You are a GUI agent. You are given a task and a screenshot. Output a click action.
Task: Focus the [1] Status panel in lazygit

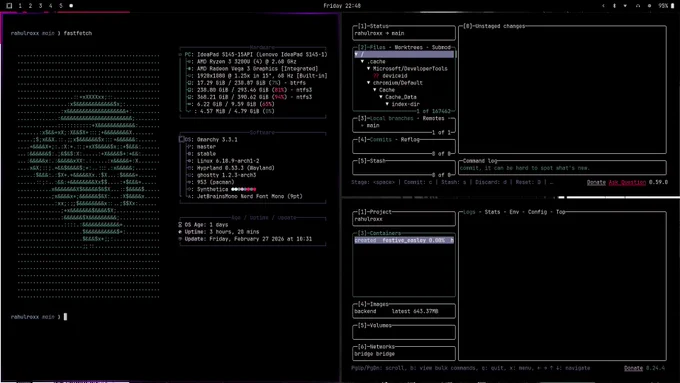click(404, 33)
